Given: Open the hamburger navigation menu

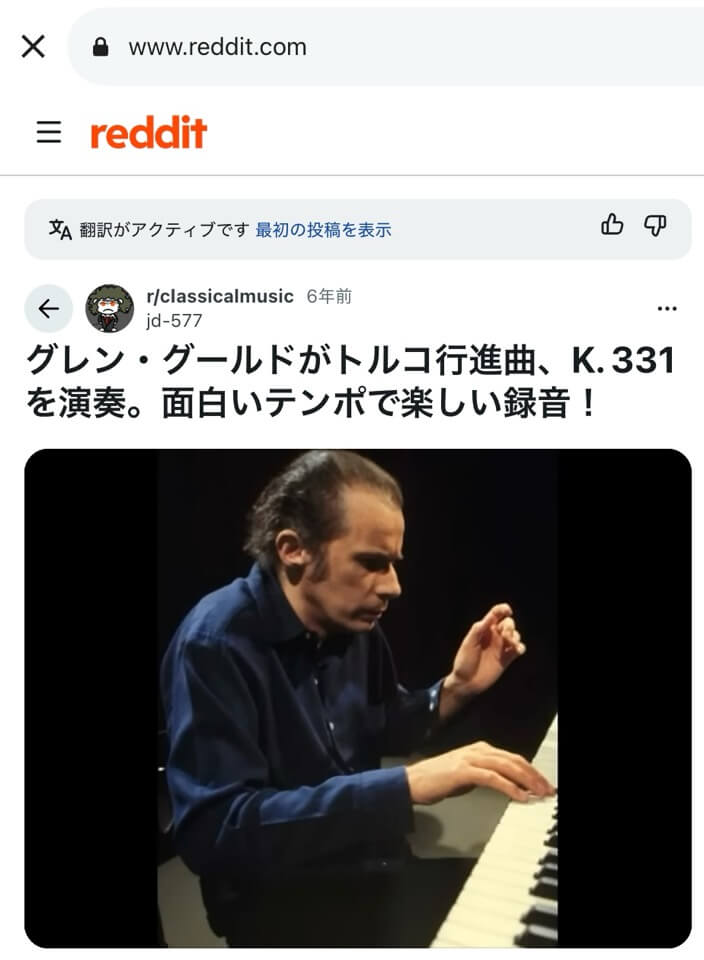Looking at the screenshot, I should click(x=49, y=132).
